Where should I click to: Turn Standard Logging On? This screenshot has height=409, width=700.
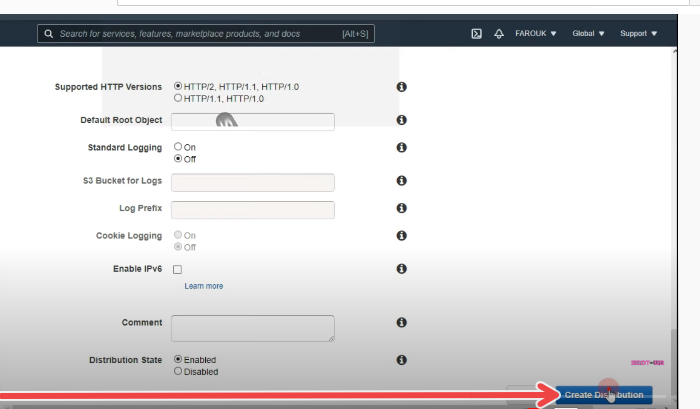pos(178,146)
